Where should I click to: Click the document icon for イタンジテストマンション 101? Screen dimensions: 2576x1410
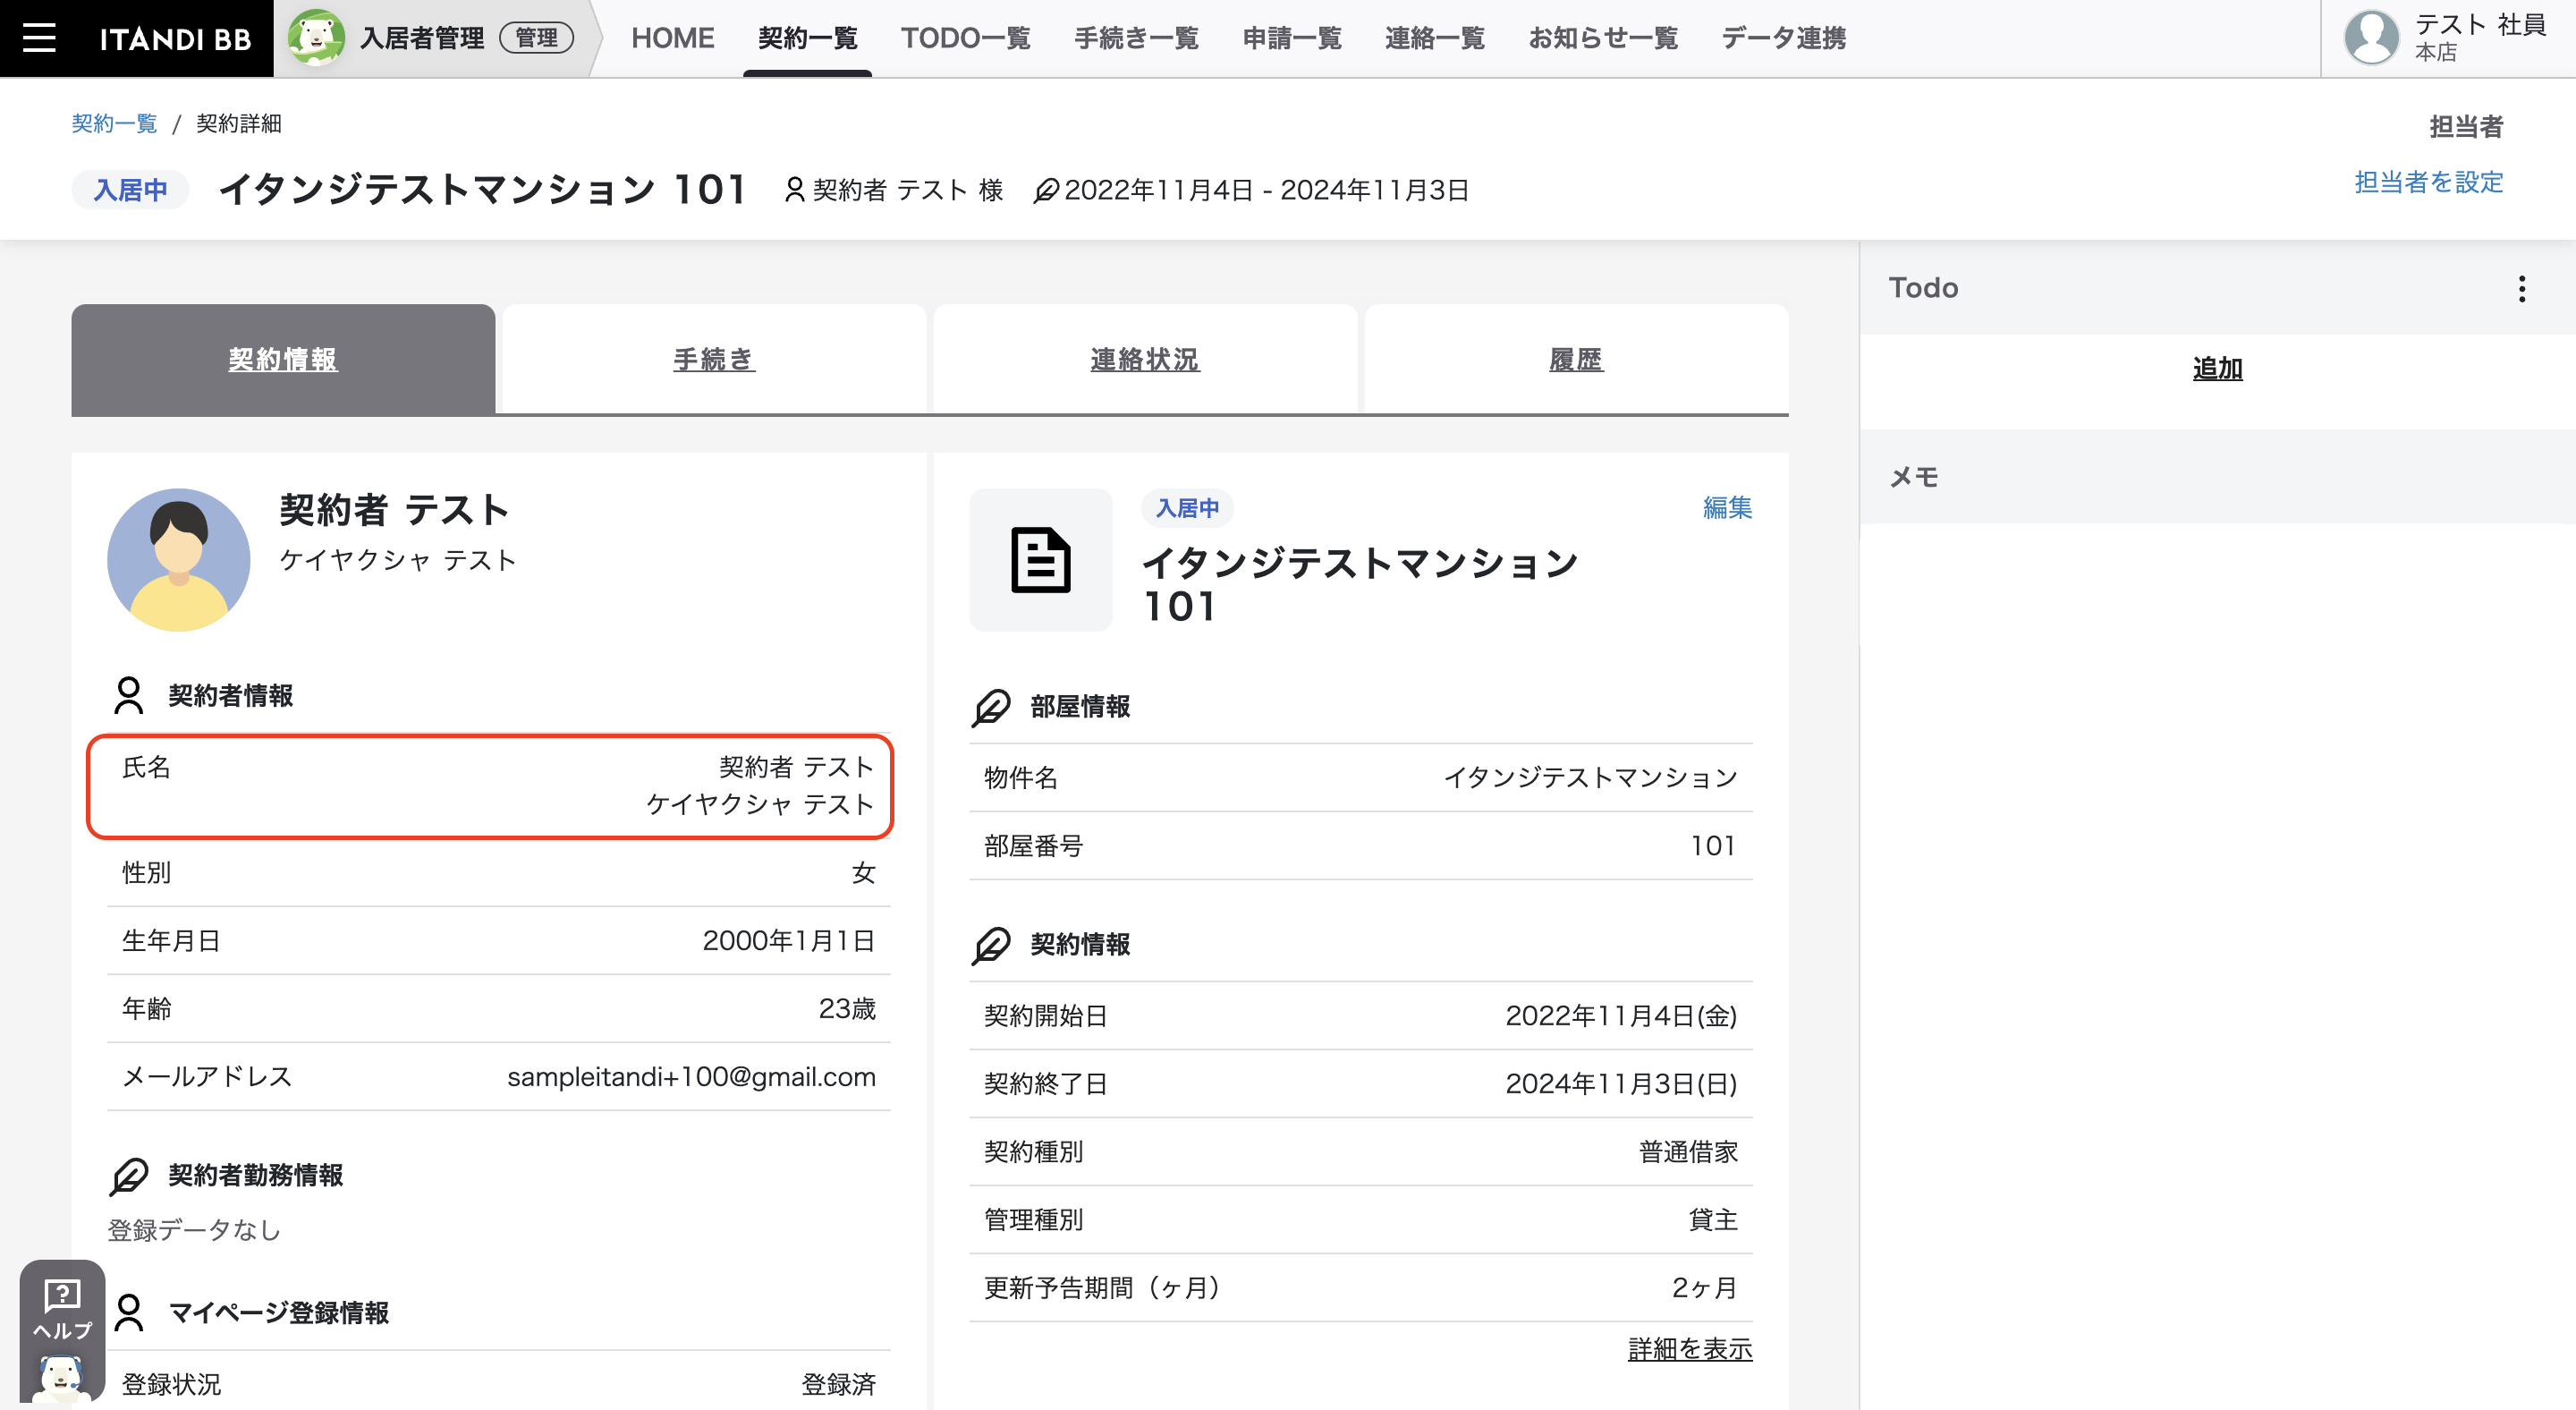[1040, 560]
